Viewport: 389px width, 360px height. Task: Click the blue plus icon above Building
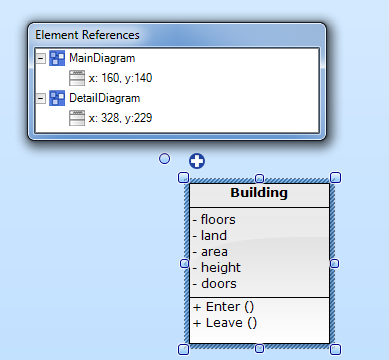pyautogui.click(x=197, y=161)
